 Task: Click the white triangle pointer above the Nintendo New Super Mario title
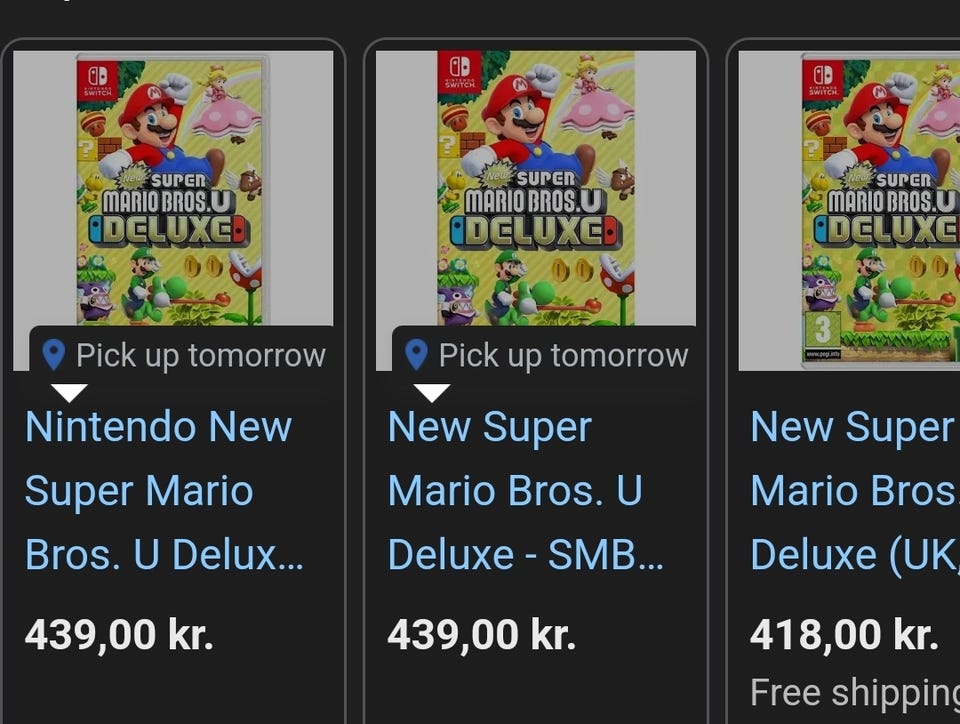[x=68, y=392]
